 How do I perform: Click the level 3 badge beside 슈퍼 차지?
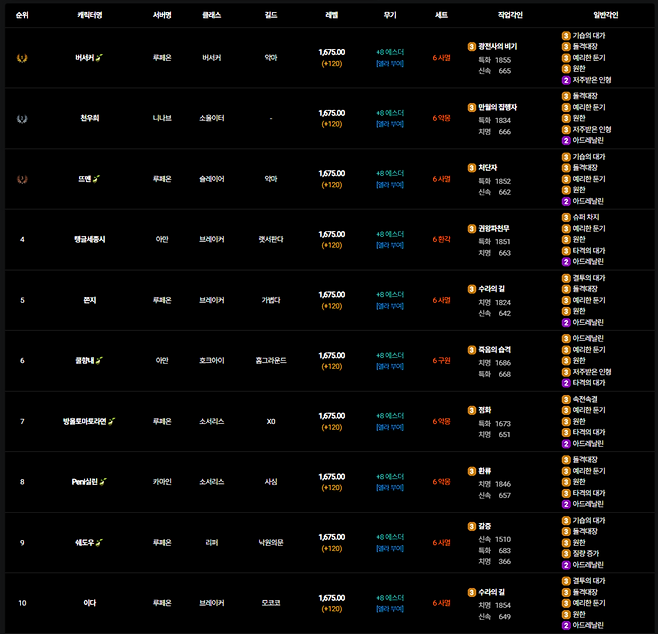tap(566, 217)
